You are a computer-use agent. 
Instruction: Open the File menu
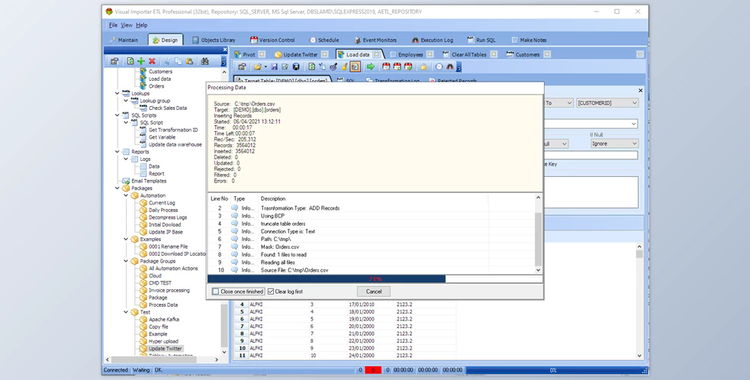point(113,25)
